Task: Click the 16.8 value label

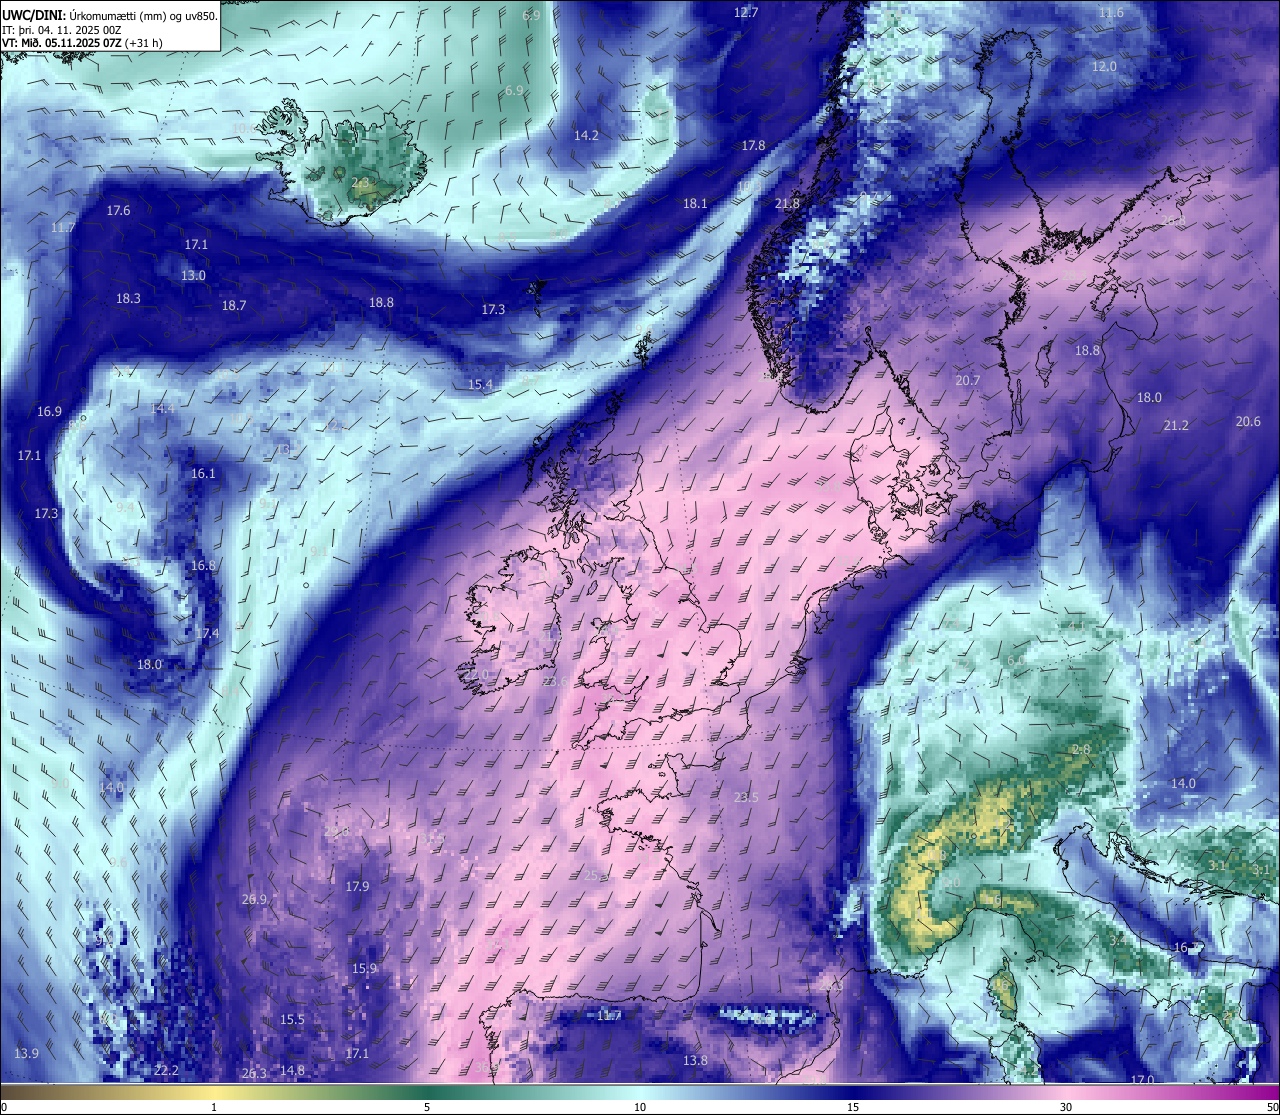Action: pyautogui.click(x=203, y=566)
